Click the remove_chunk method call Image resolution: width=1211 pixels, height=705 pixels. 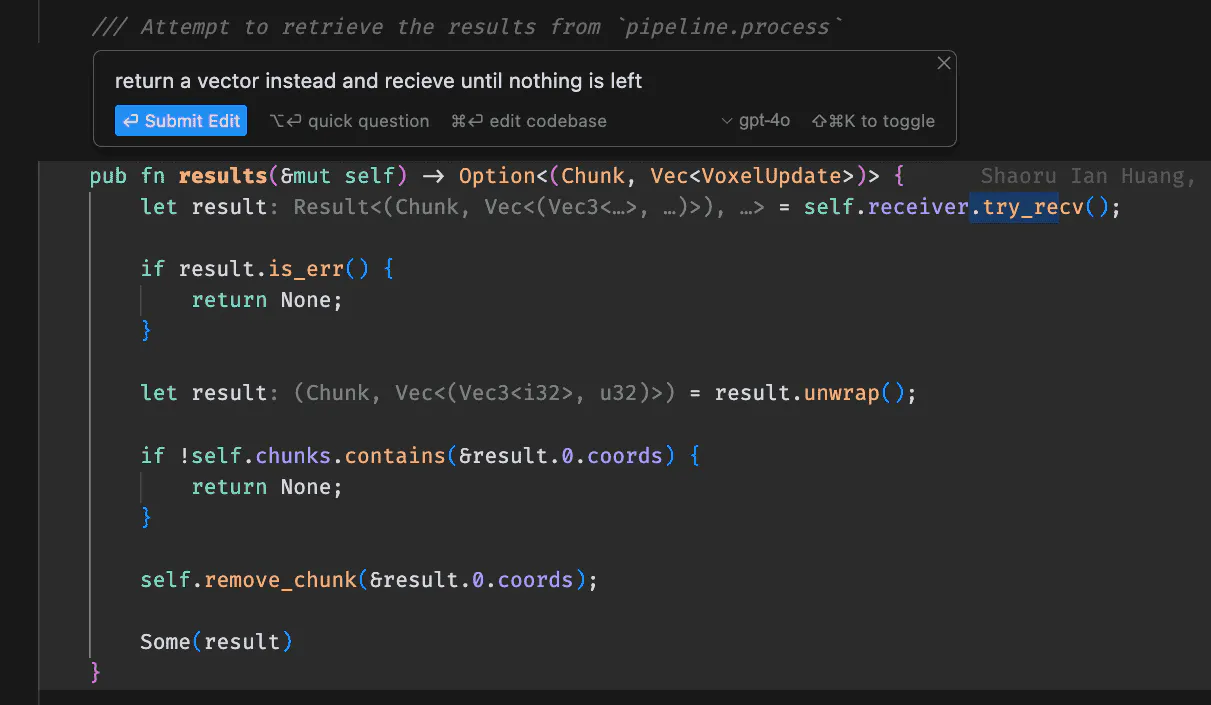(281, 580)
